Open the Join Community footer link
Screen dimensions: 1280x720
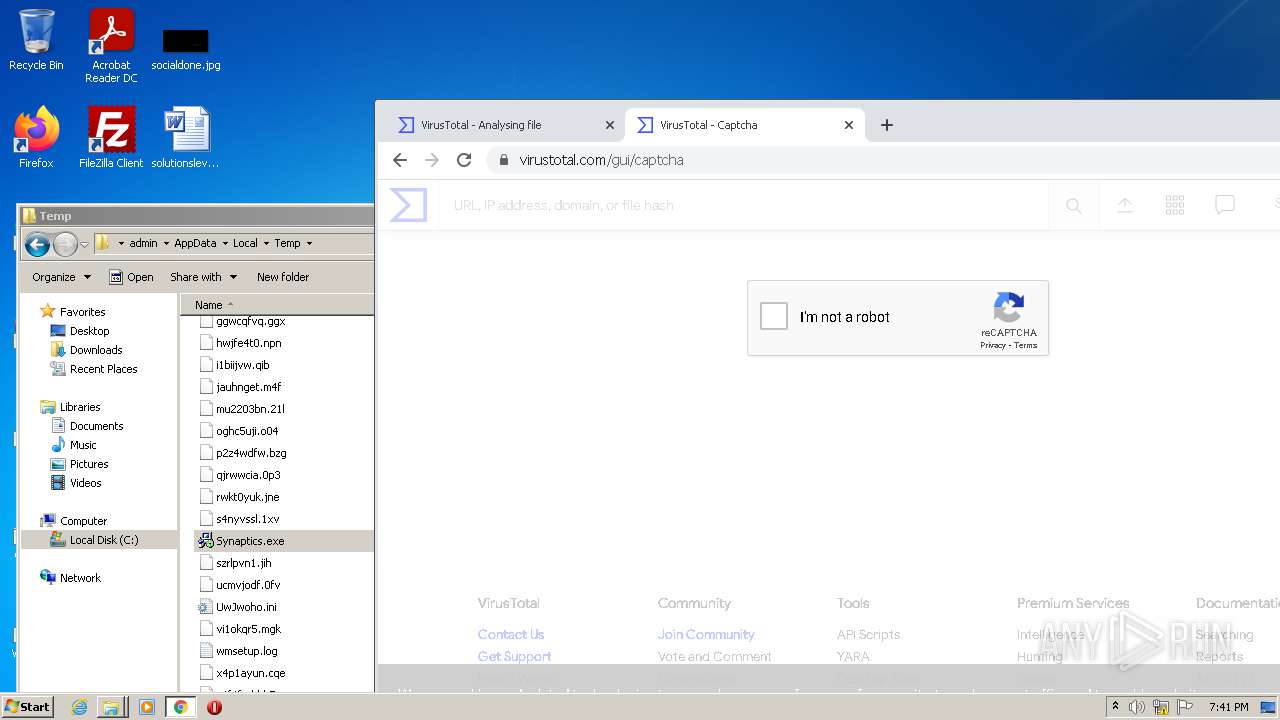click(706, 634)
